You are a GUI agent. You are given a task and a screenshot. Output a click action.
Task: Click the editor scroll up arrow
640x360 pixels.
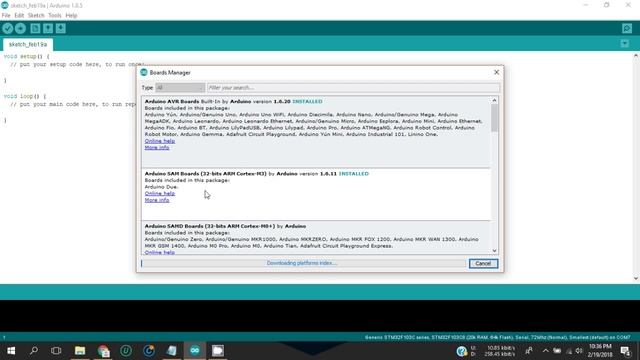pyautogui.click(x=636, y=56)
